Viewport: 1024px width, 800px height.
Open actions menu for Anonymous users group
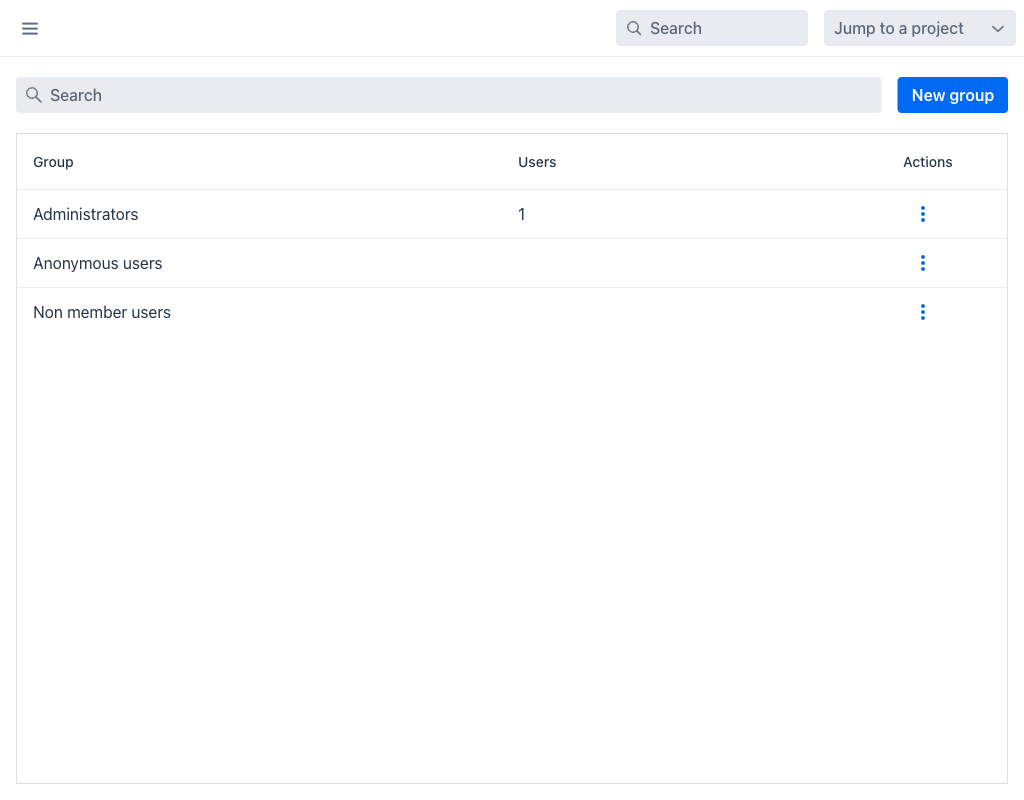[x=922, y=263]
